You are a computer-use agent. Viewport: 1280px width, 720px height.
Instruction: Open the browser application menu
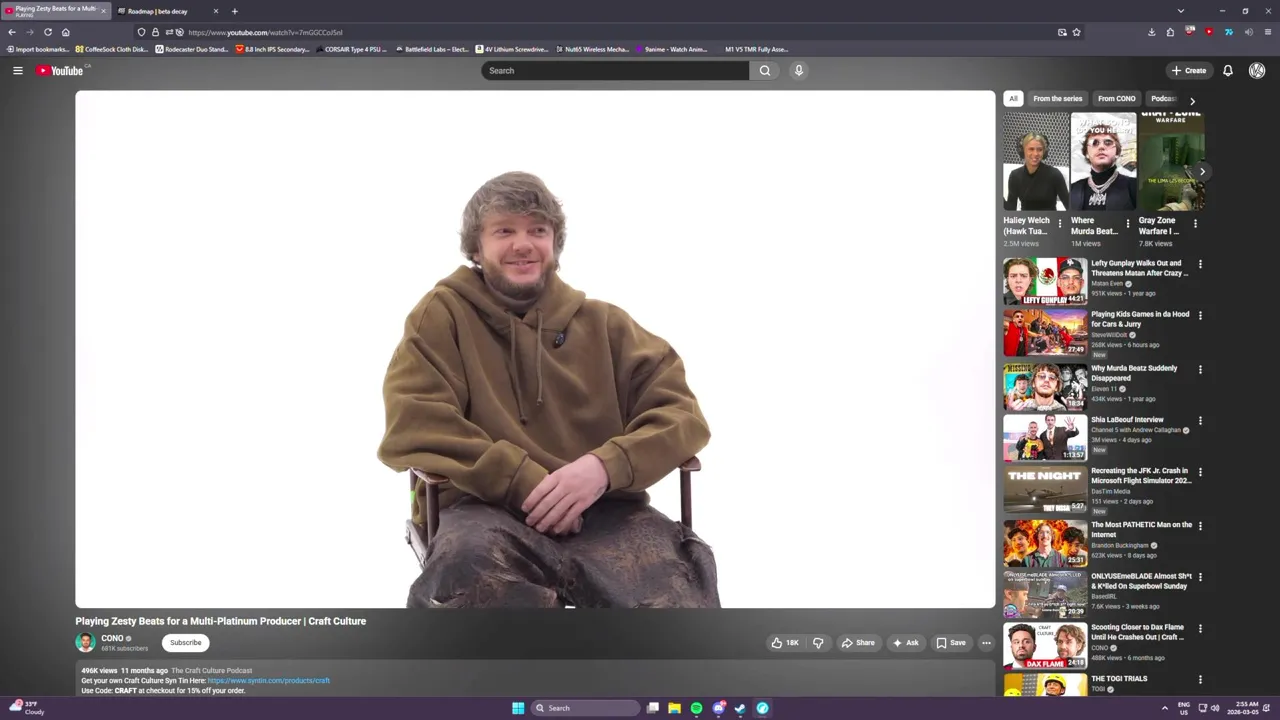pos(1268,32)
